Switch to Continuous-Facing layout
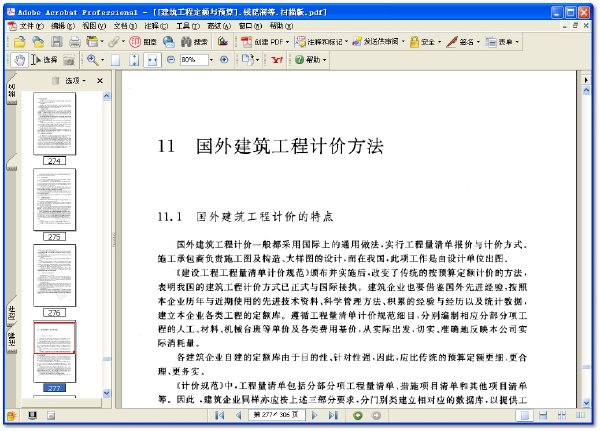The height and width of the screenshot is (431, 600). pos(562,415)
